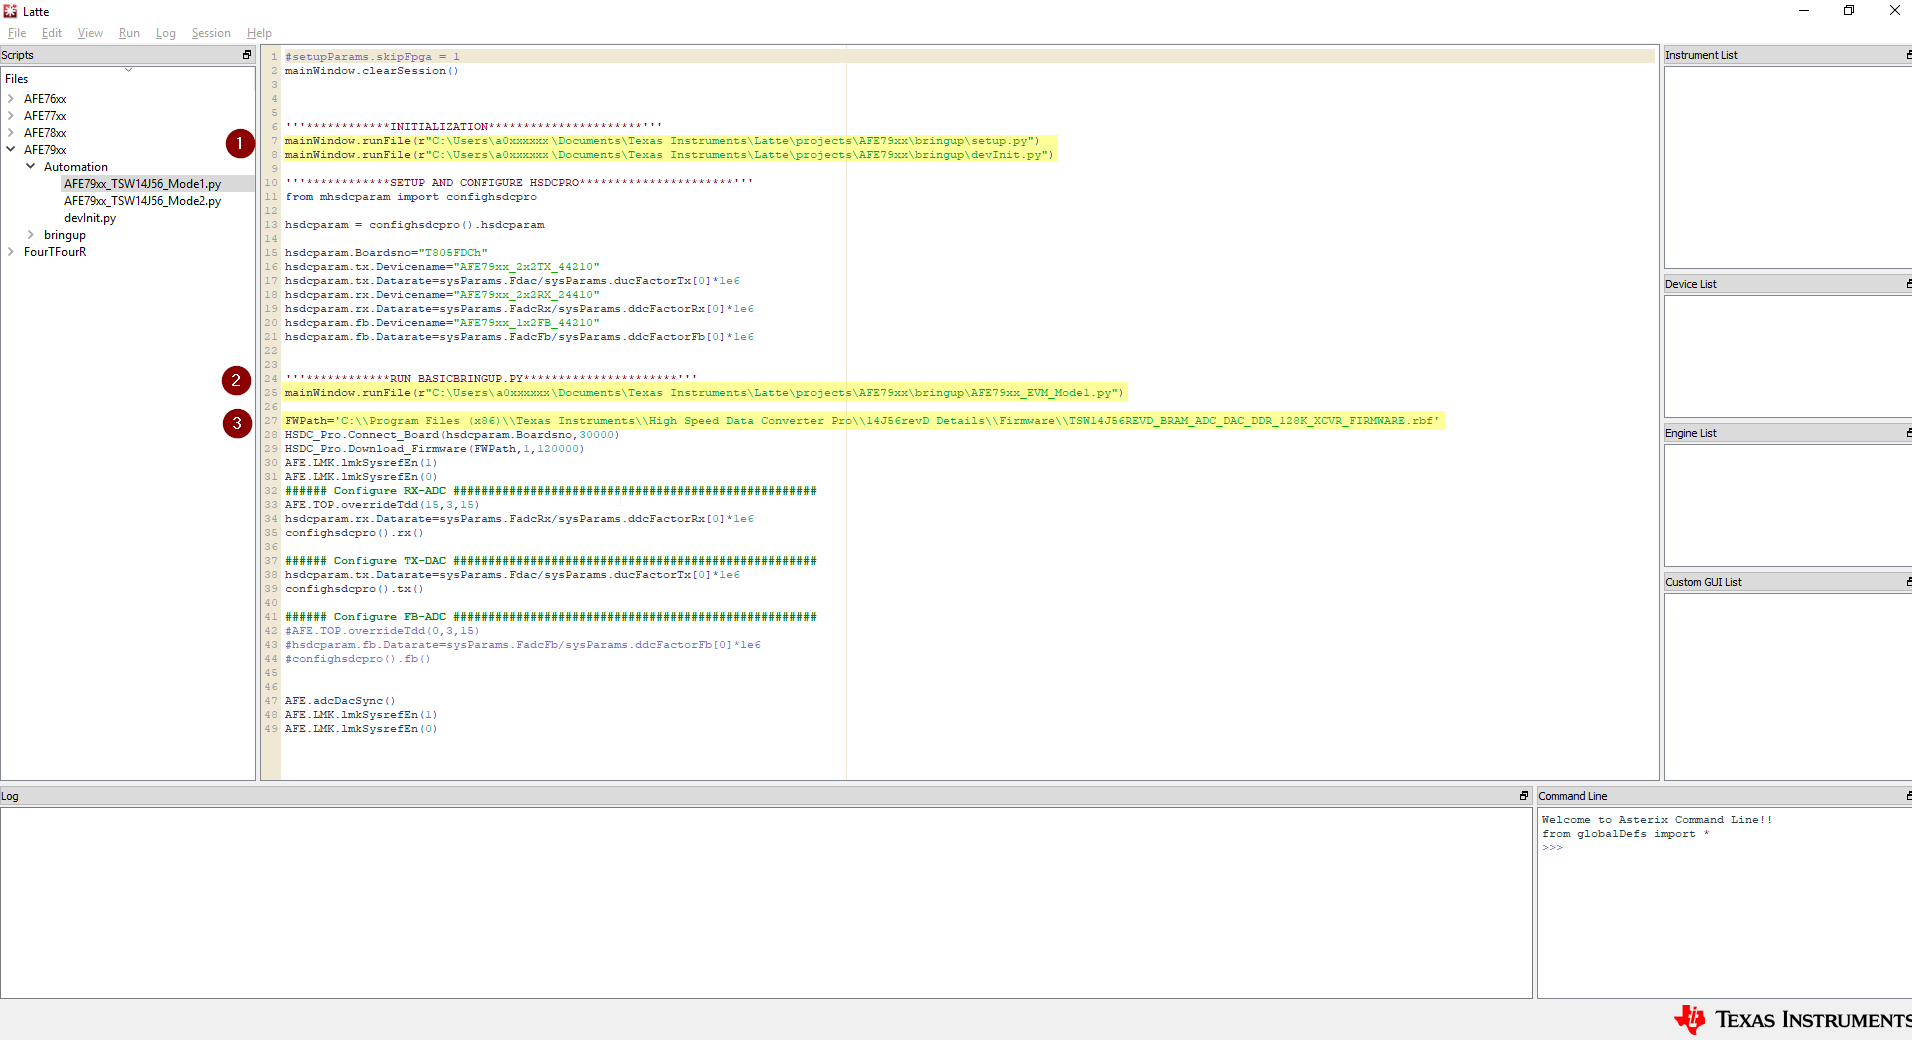Restore down the Latte window

[1849, 11]
